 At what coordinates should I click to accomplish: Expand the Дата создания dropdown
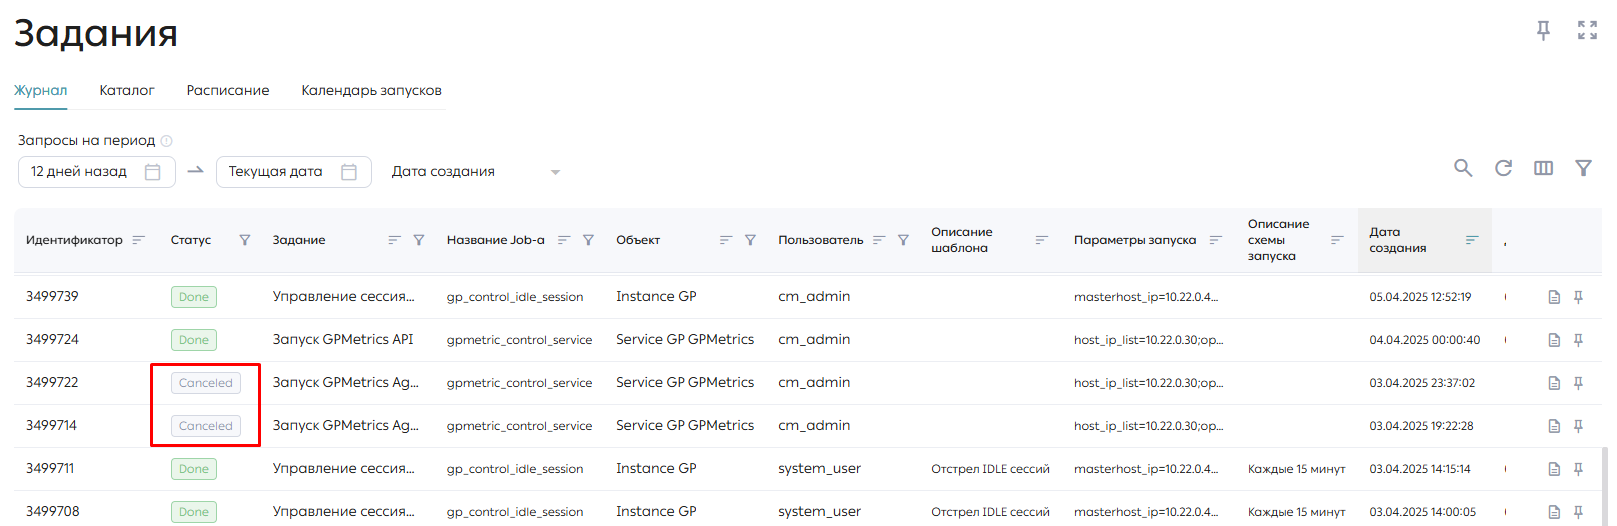coord(556,172)
